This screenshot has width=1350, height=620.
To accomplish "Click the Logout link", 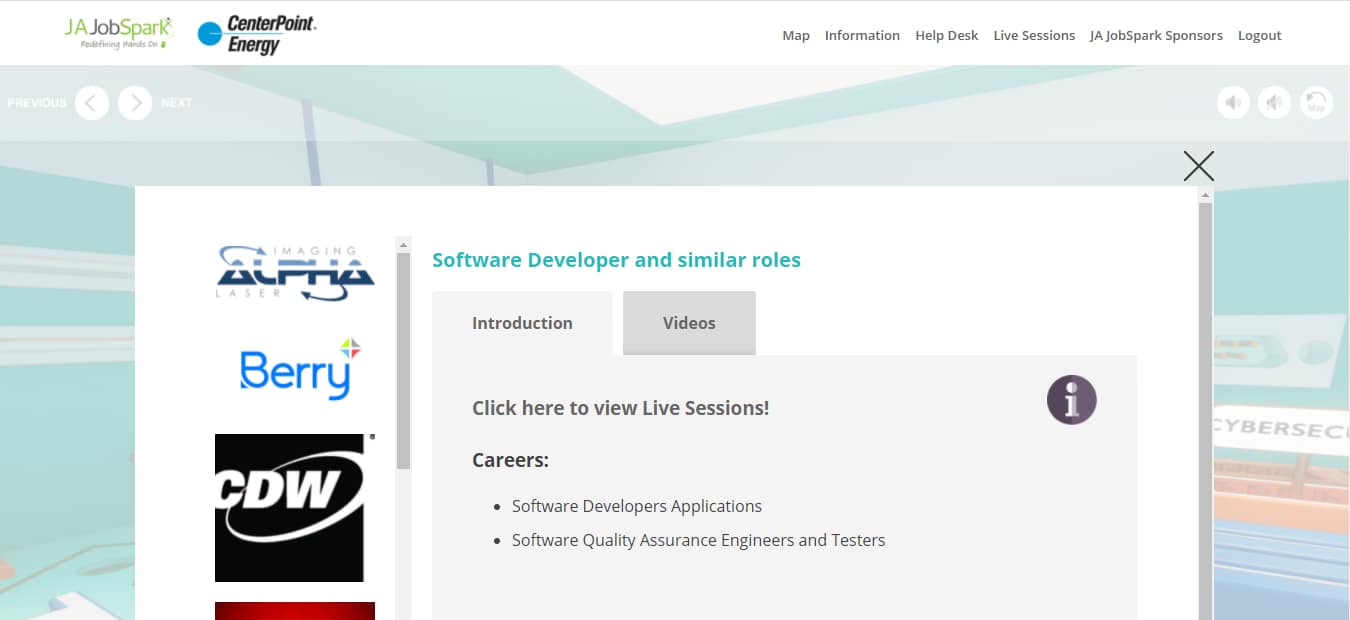I will pyautogui.click(x=1259, y=35).
